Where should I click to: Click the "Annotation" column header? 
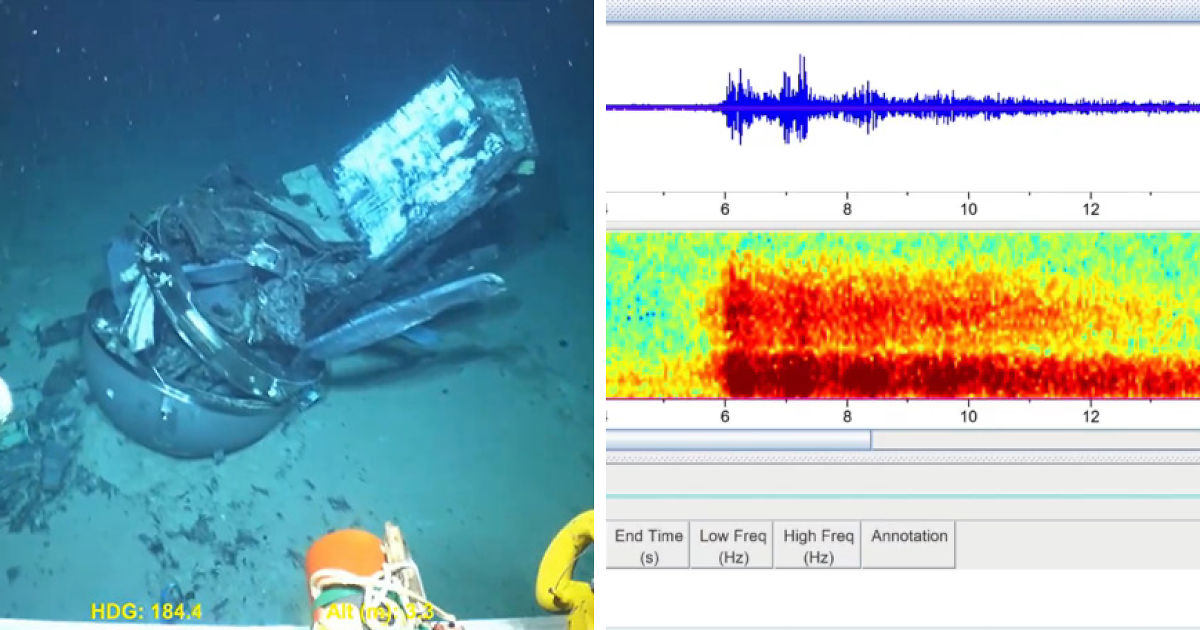pos(908,543)
